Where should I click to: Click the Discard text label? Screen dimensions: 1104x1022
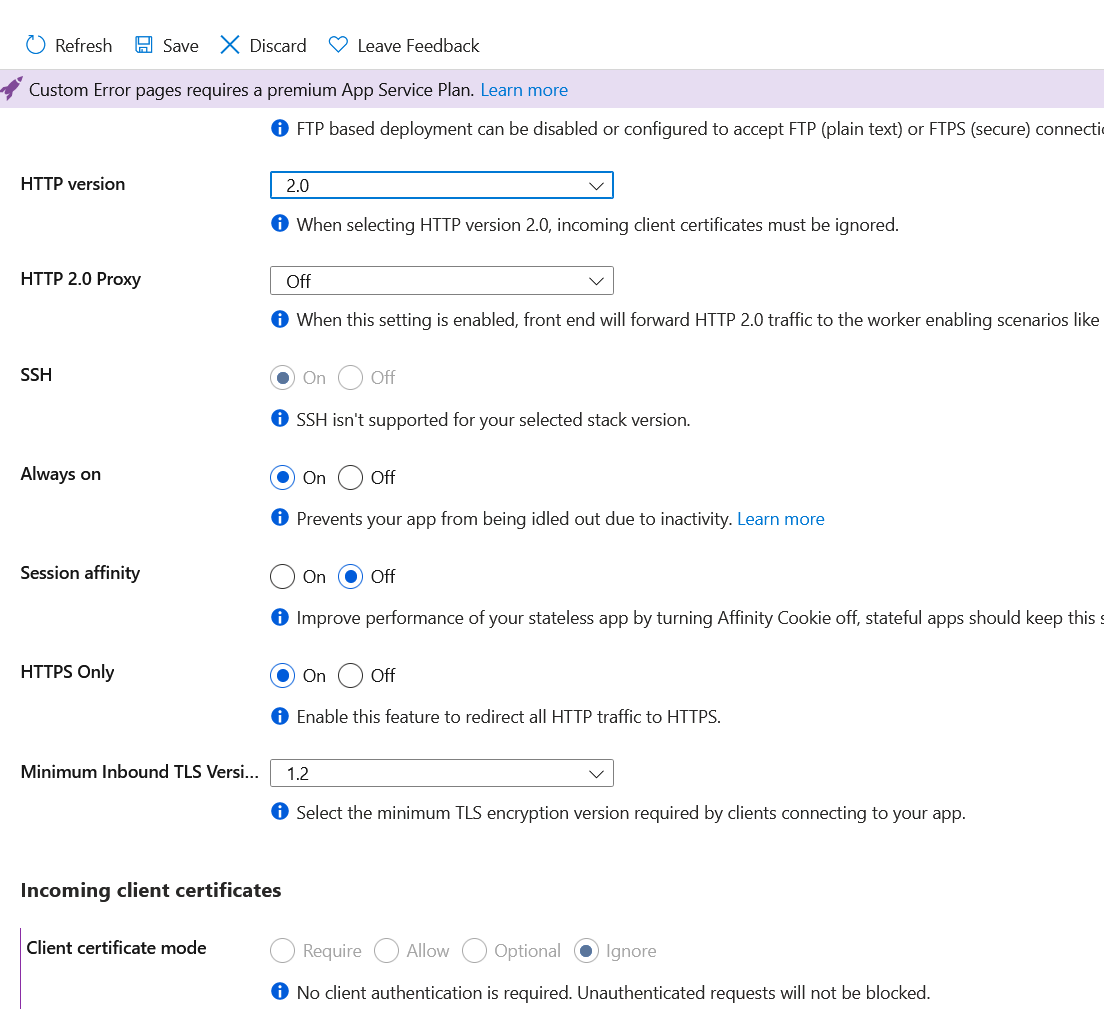point(277,46)
